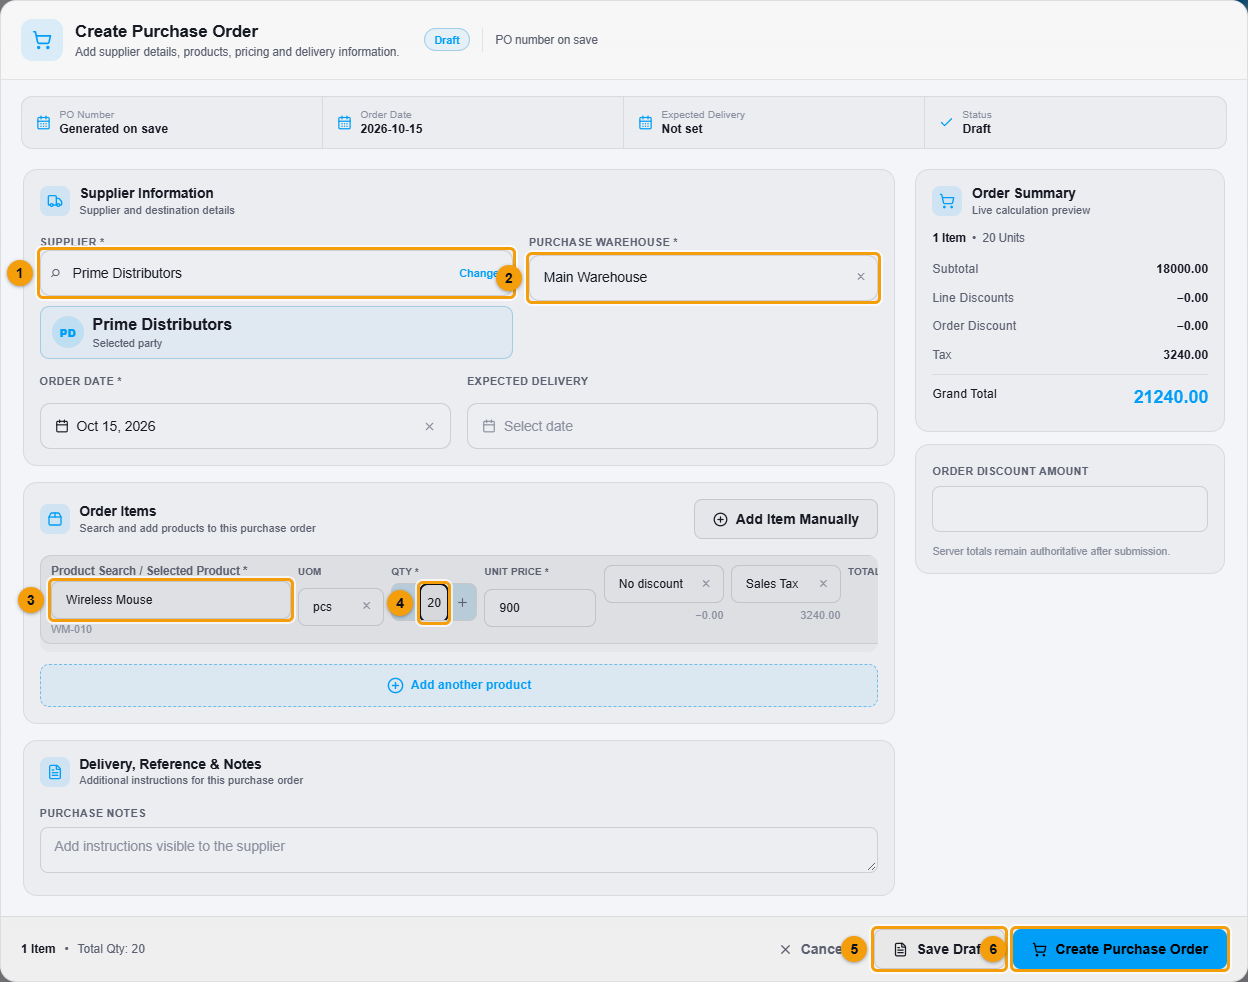Open the Expected Delivery Select date picker
The width and height of the screenshot is (1248, 982).
tap(672, 426)
